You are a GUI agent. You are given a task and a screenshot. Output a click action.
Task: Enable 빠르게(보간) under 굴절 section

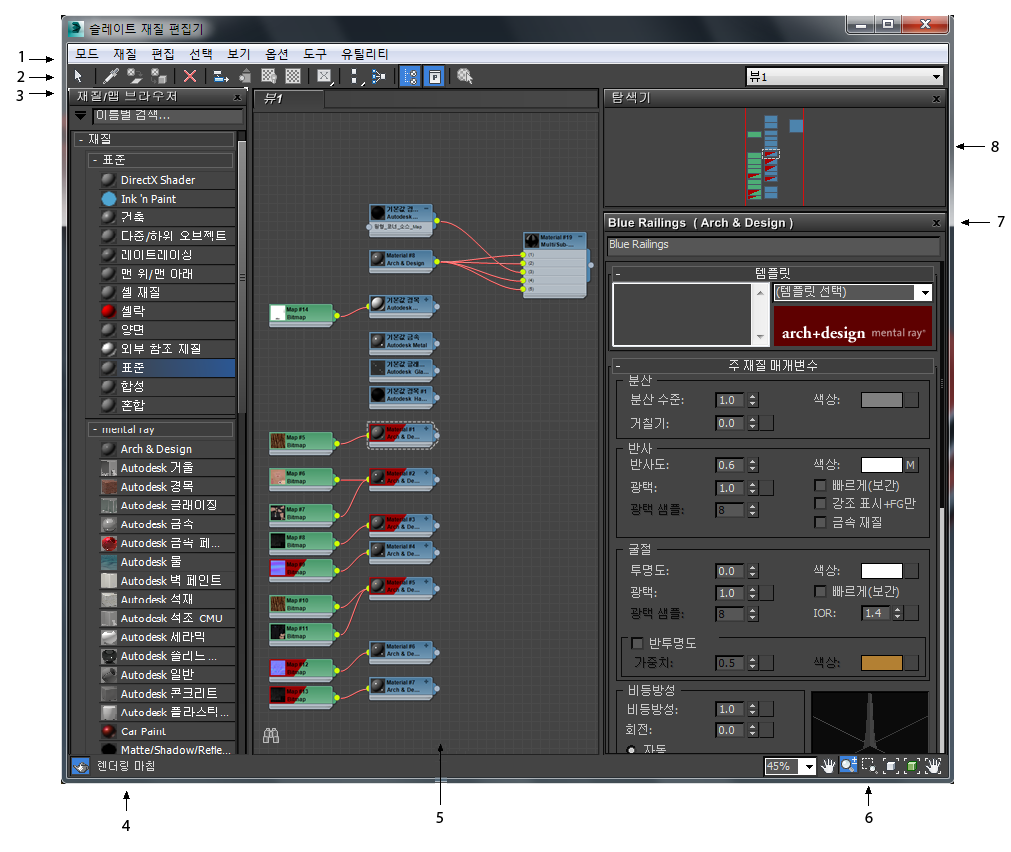click(820, 591)
